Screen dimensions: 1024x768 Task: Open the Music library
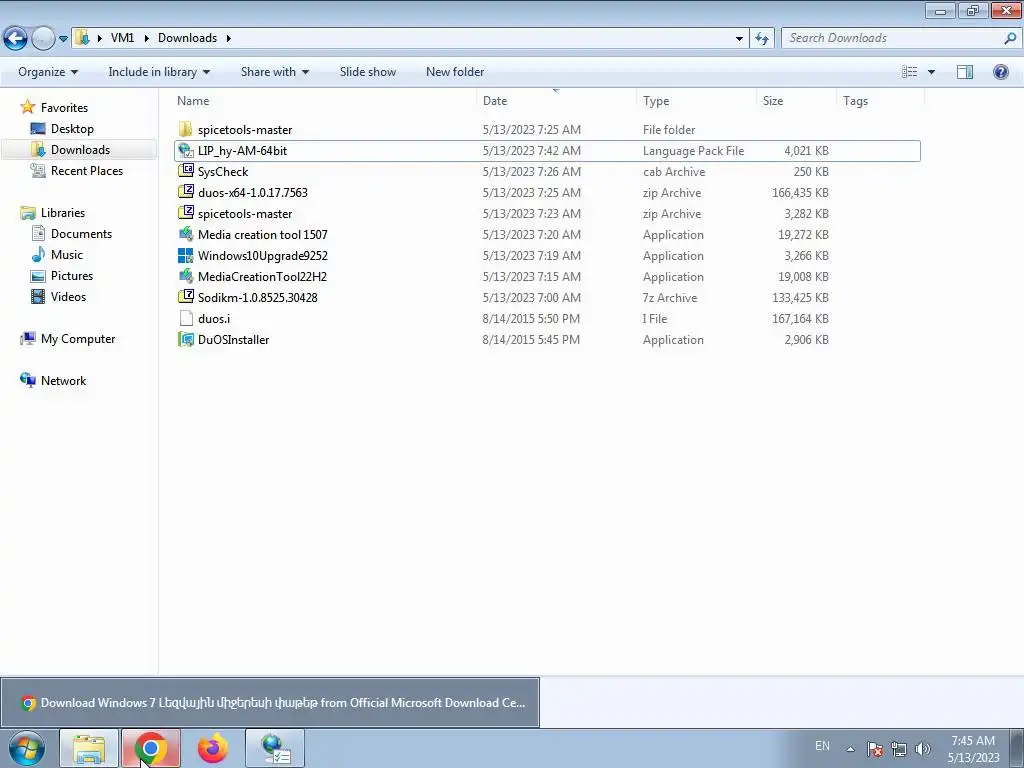coord(67,255)
